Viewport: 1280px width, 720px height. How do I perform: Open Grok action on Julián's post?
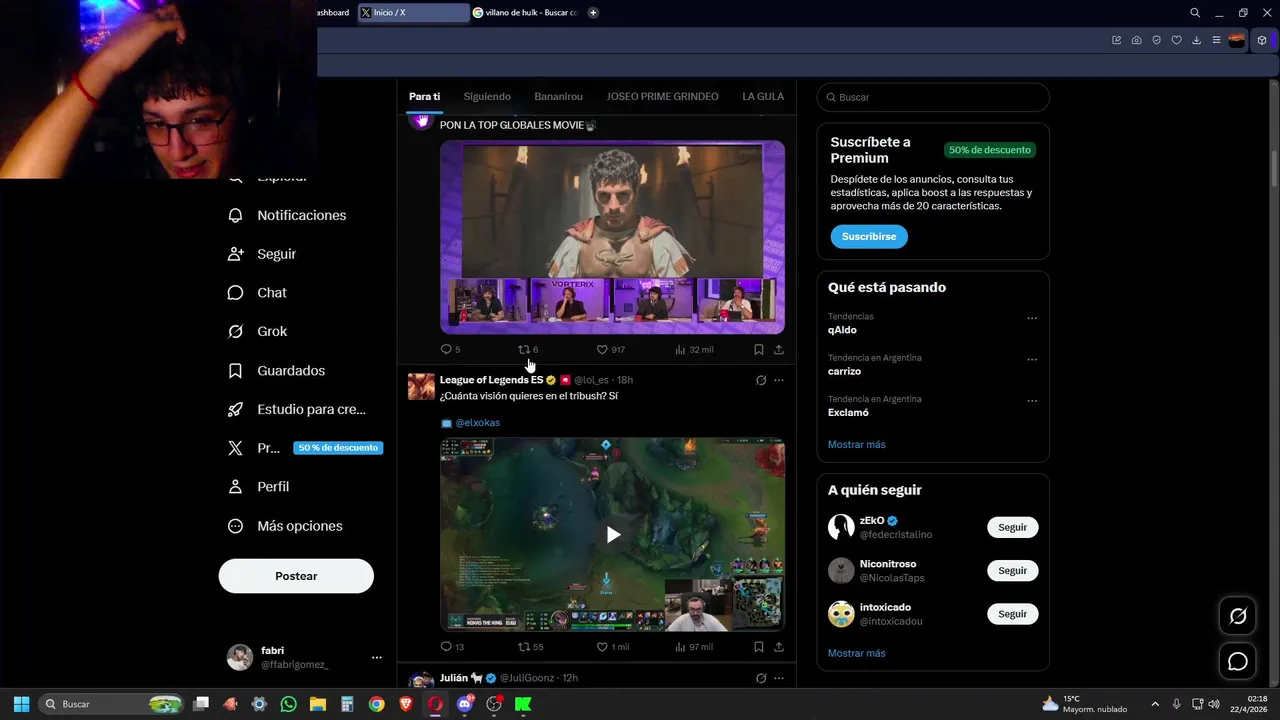click(x=760, y=678)
